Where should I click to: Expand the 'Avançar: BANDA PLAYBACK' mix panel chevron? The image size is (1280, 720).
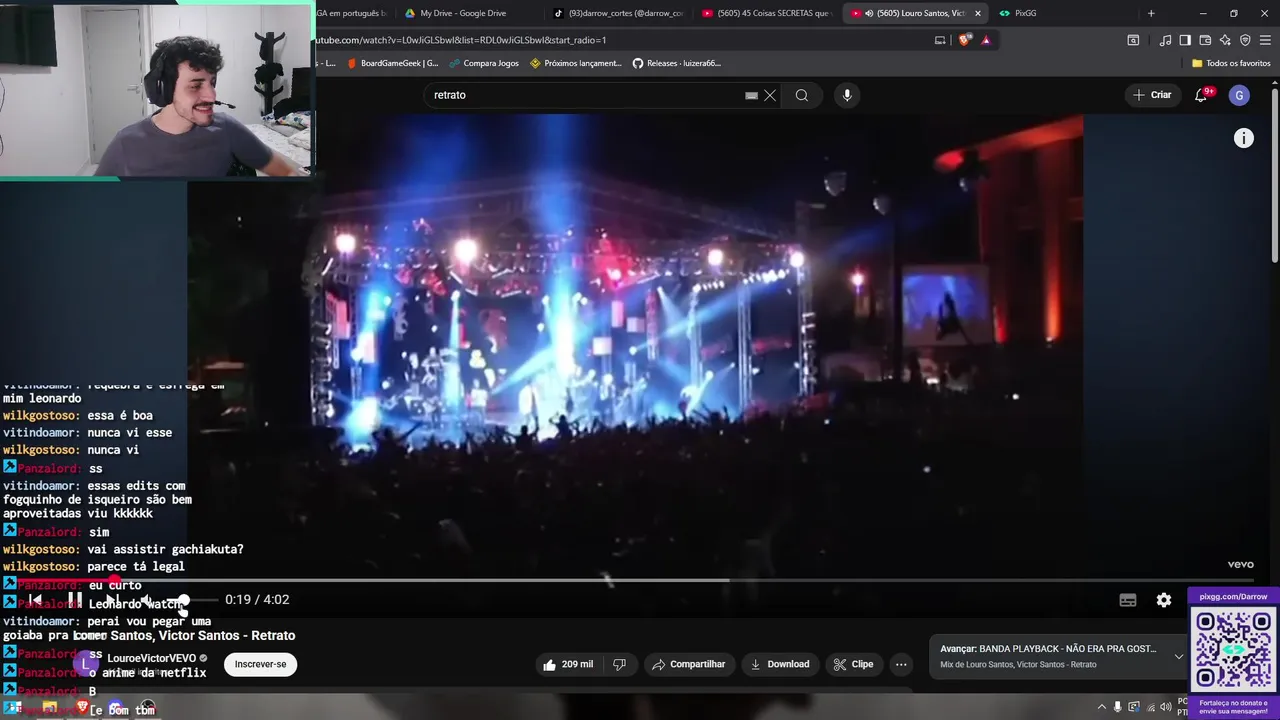point(1179,657)
